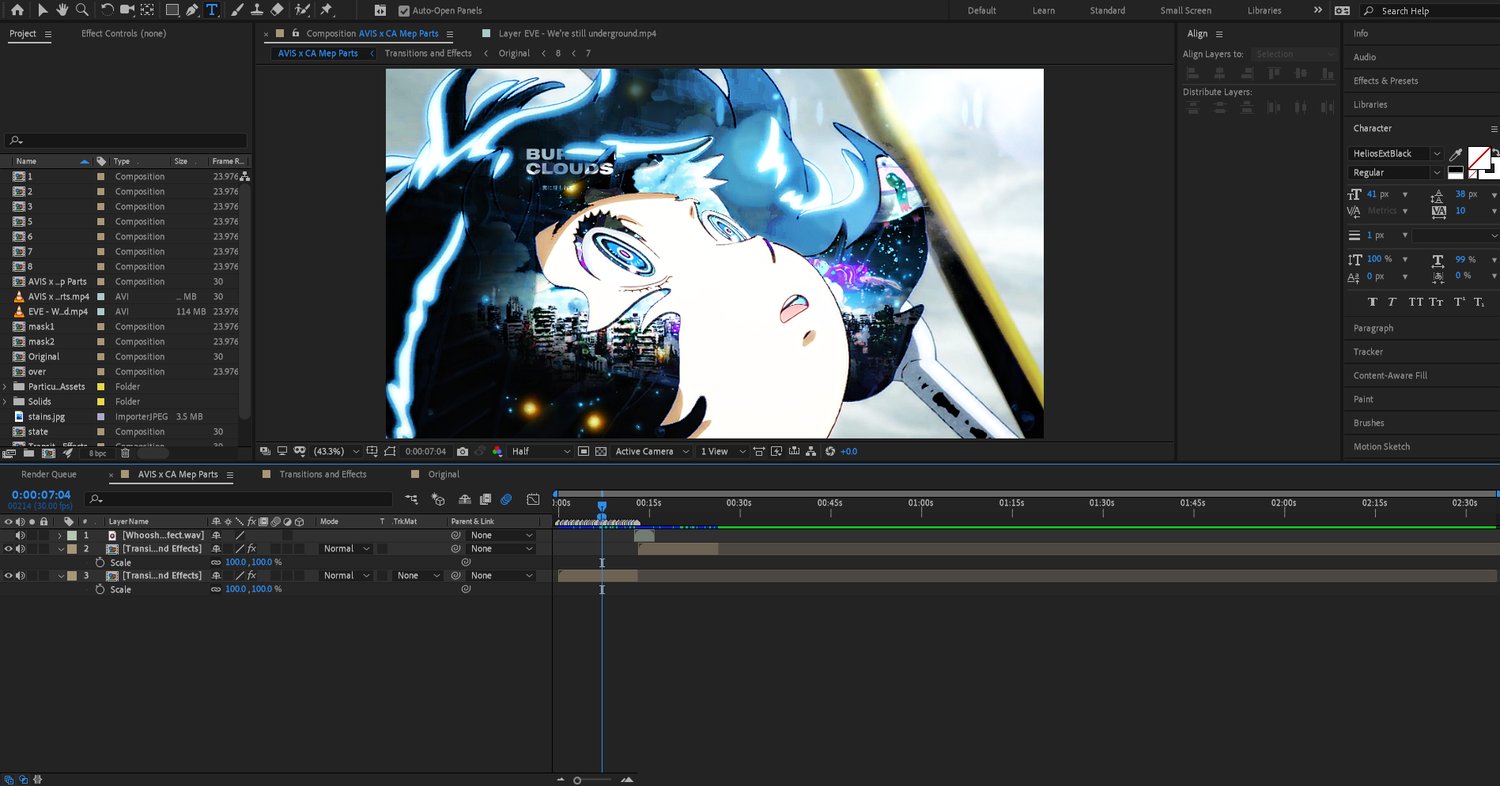Select the Learn workspace

pyautogui.click(x=1043, y=11)
